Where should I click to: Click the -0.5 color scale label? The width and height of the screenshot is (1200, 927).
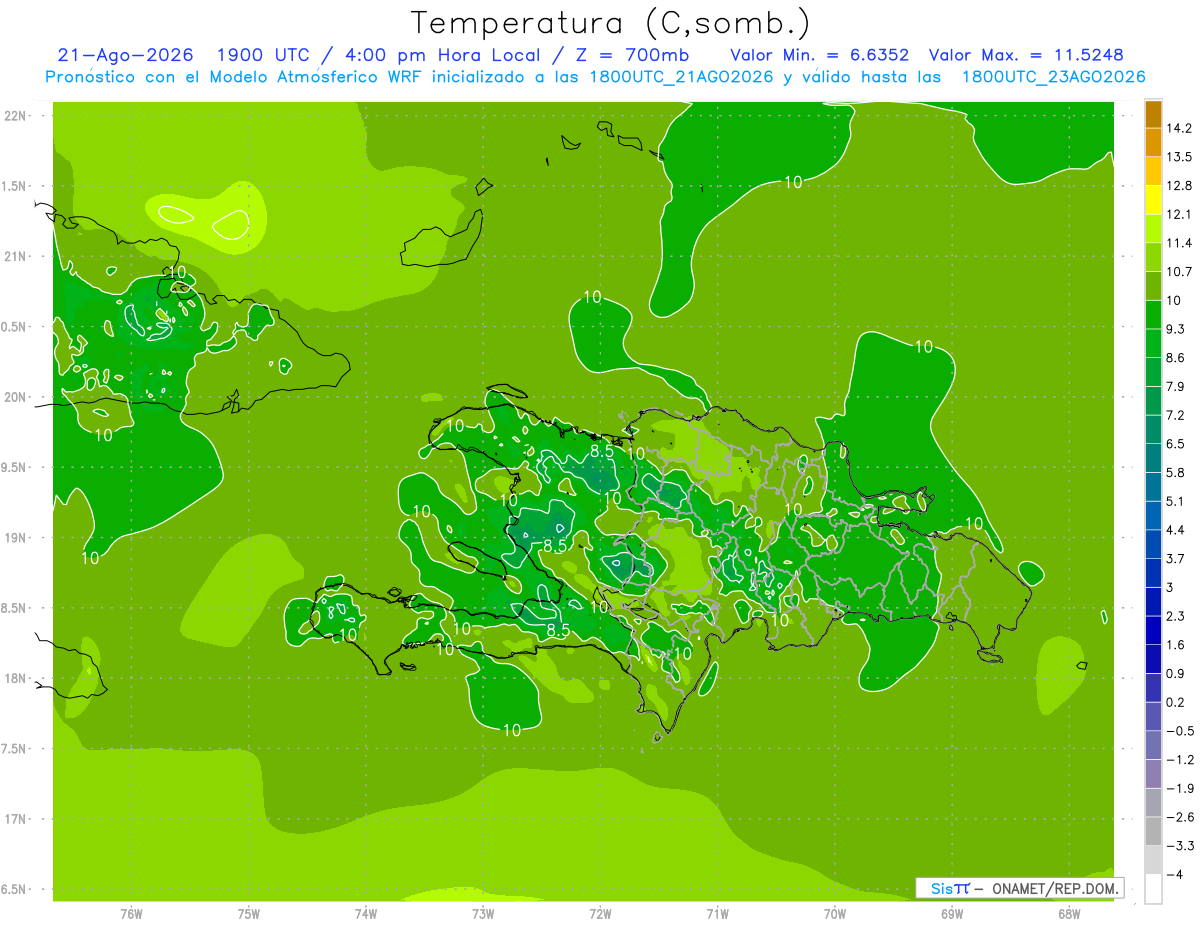[1179, 731]
